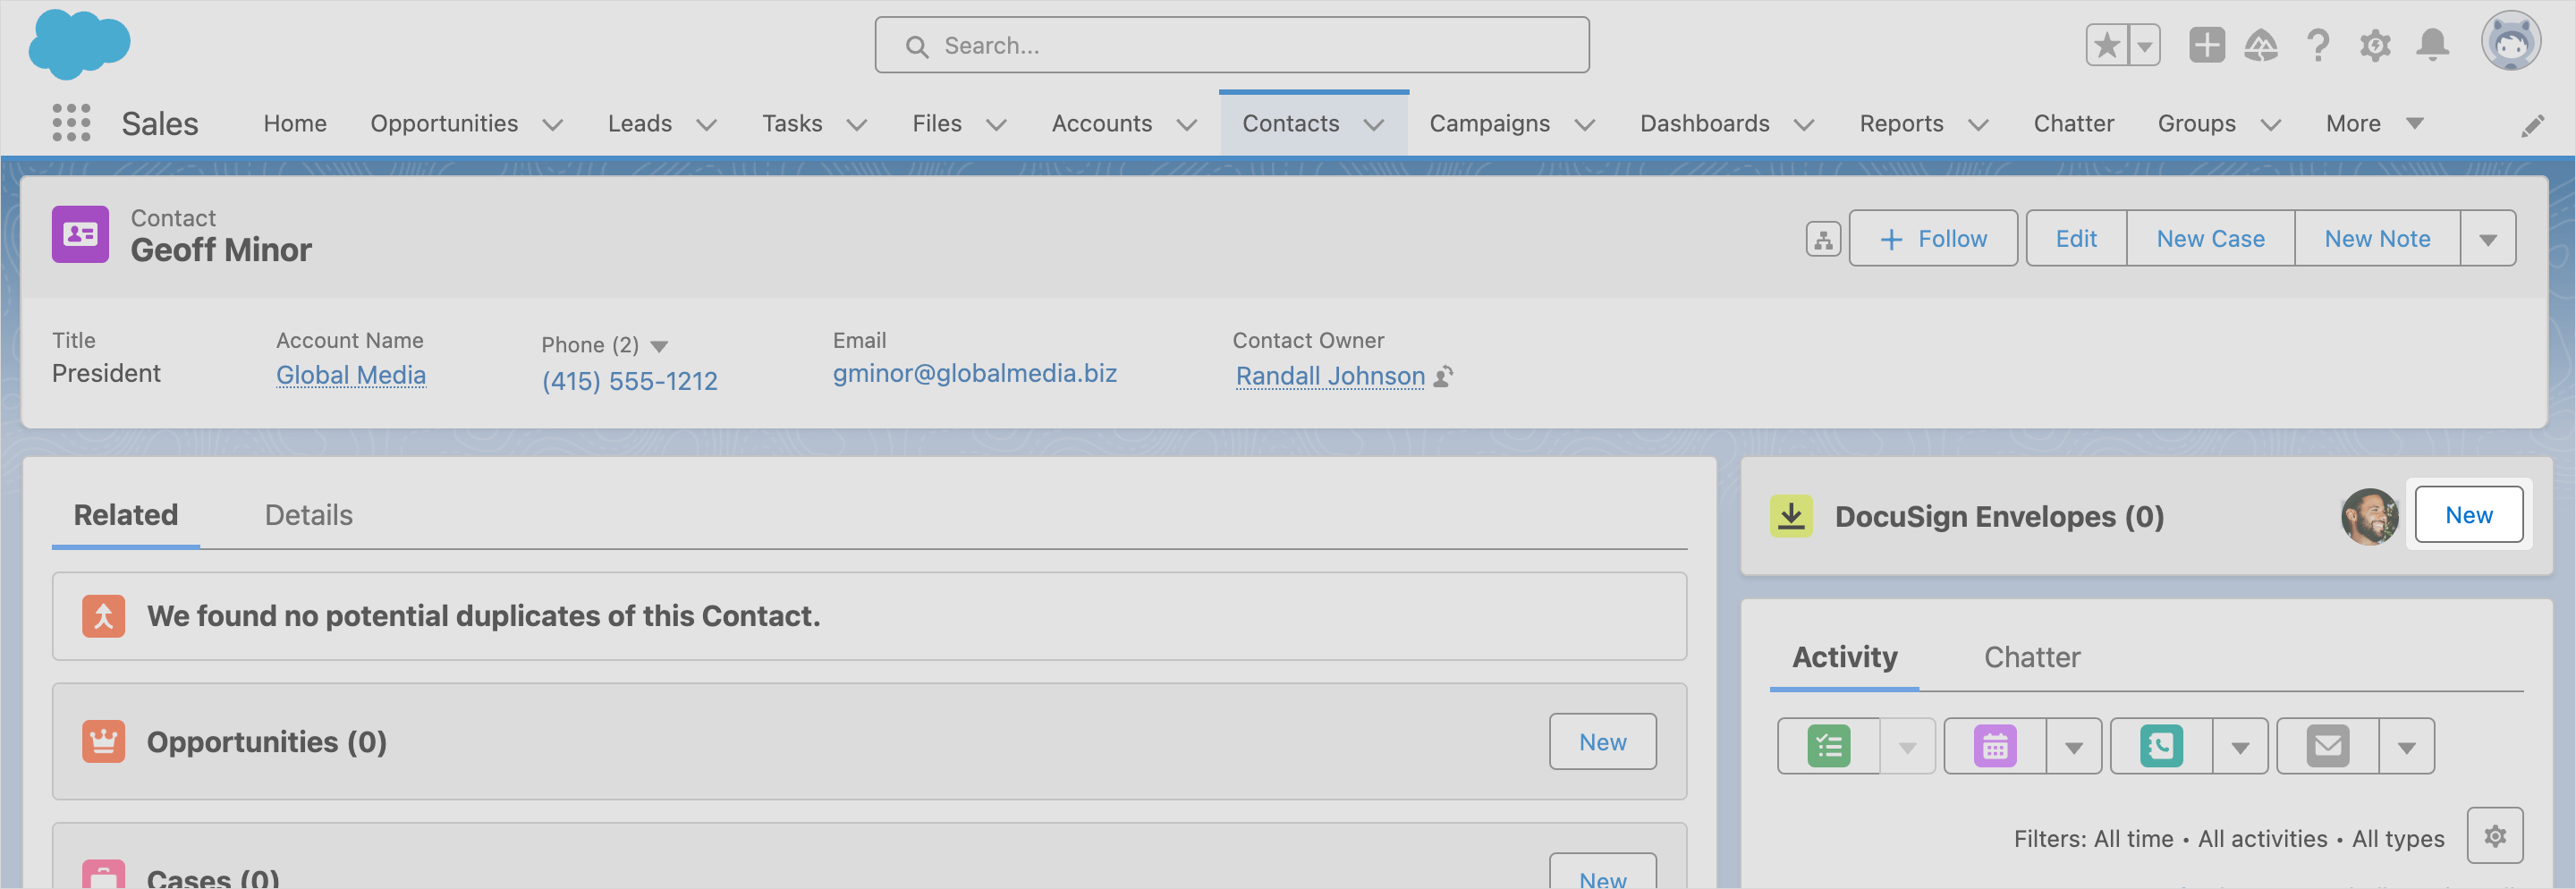The width and height of the screenshot is (2576, 889).
Task: Follow the Geoff Minor contact
Action: [1933, 239]
